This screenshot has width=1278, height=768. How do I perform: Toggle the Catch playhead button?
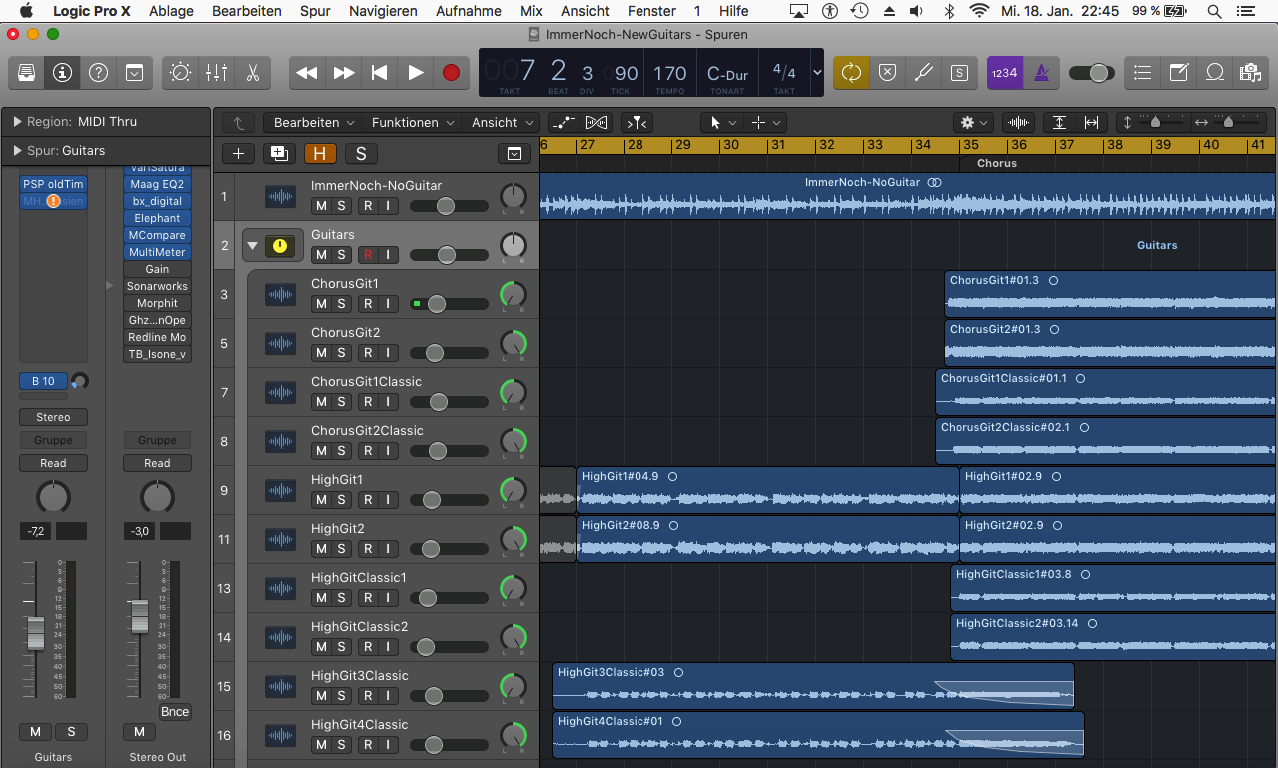(x=636, y=122)
